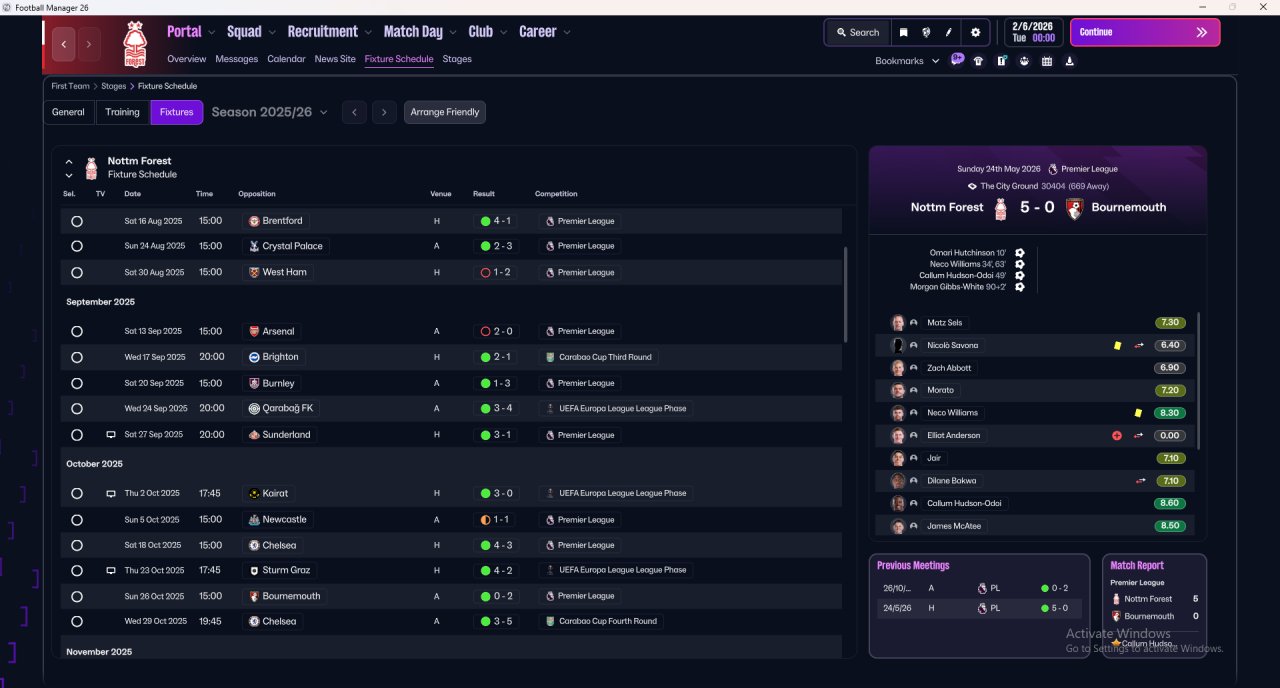1280x688 pixels.
Task: Go to next season with right arrow button
Action: coord(384,112)
